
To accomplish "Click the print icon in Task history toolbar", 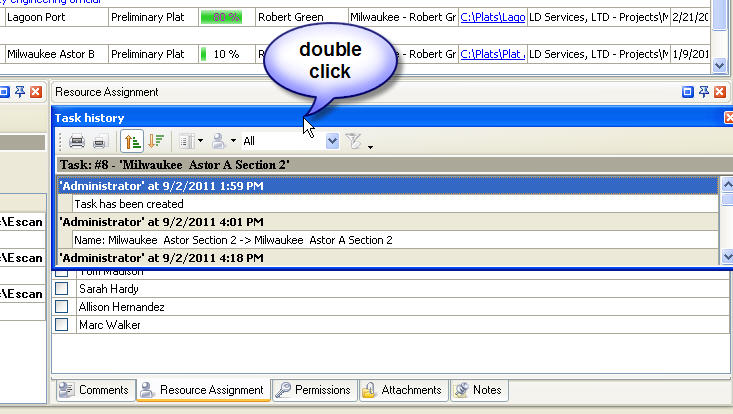I will pyautogui.click(x=76, y=141).
